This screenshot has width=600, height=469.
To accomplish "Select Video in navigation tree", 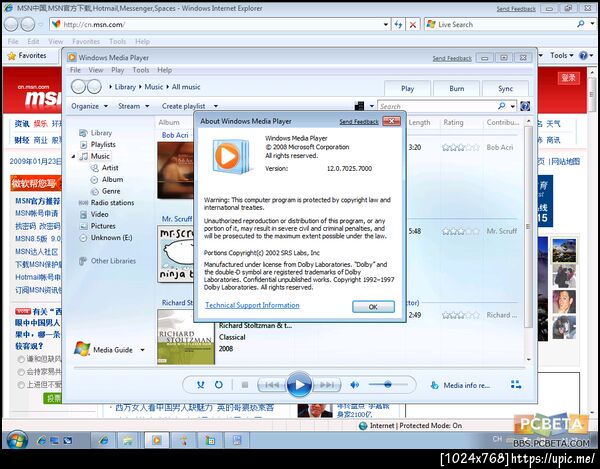I will point(99,214).
